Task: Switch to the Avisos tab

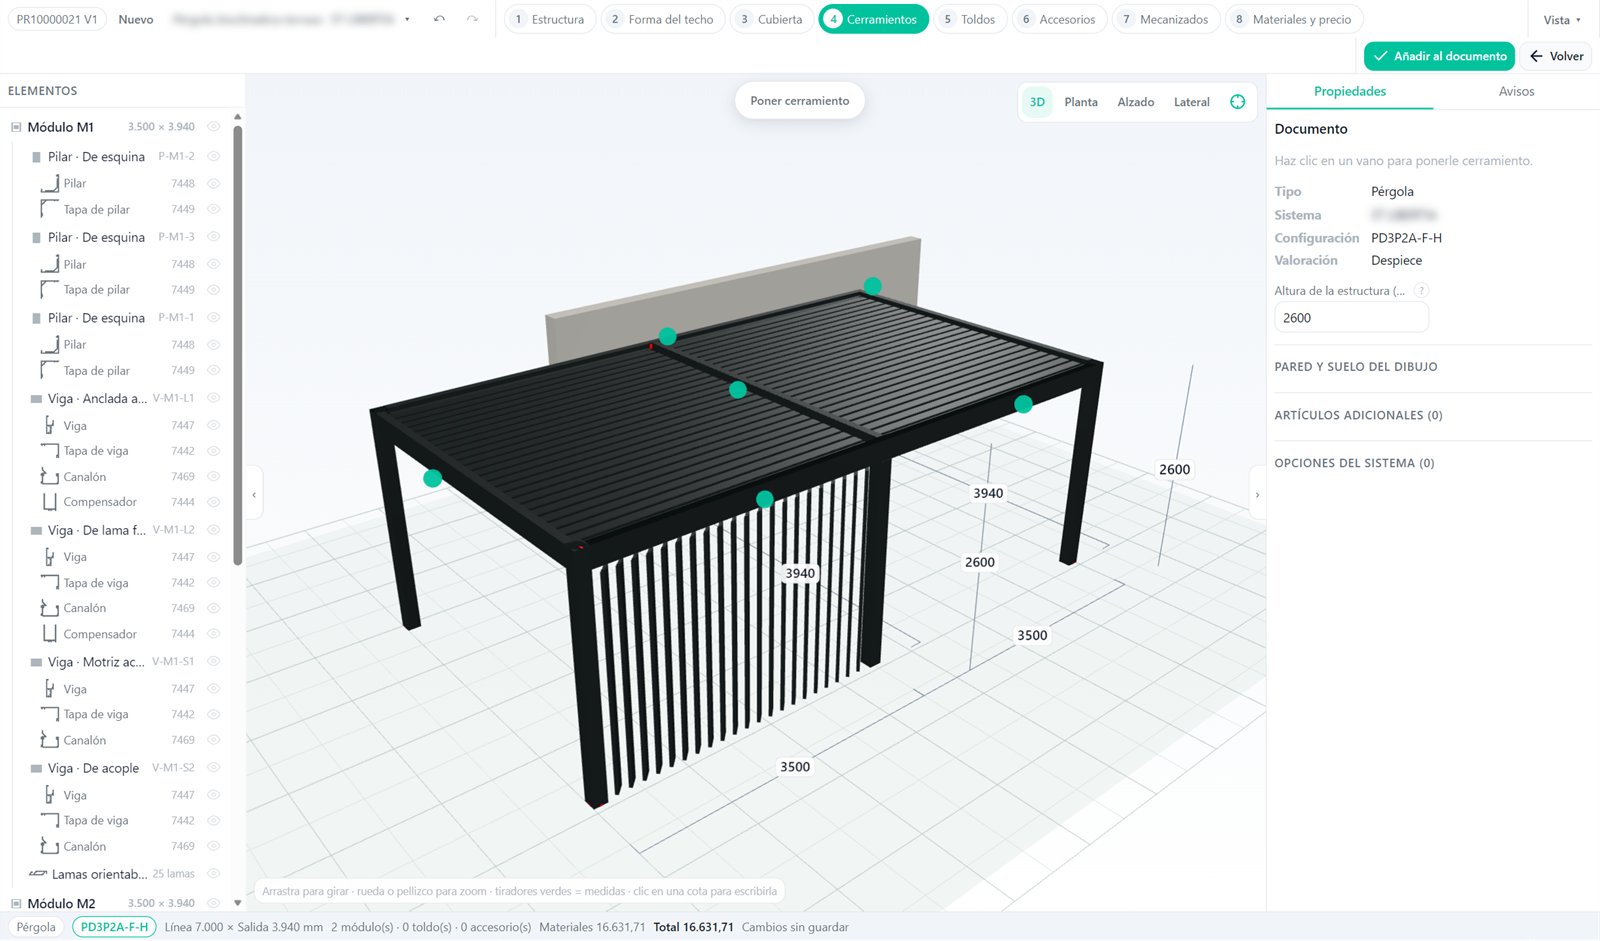Action: (1516, 91)
